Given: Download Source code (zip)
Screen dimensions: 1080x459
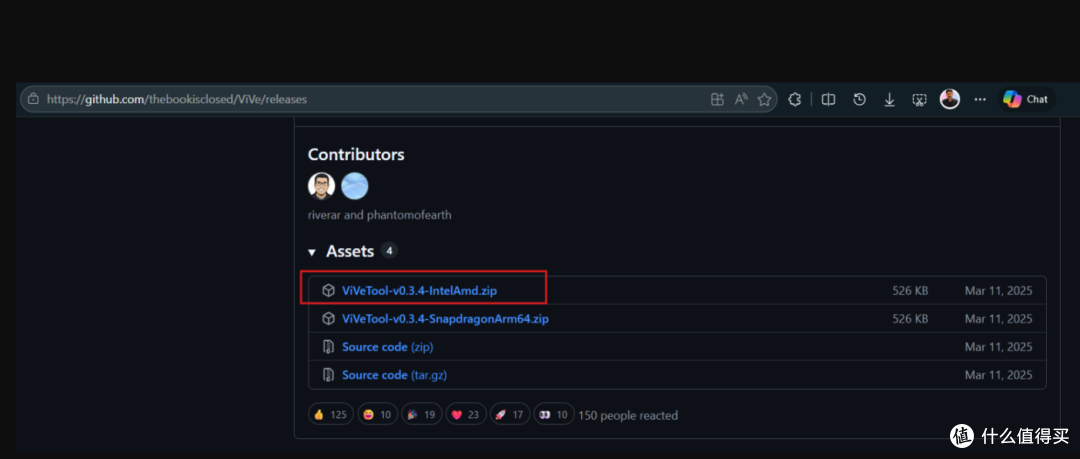Looking at the screenshot, I should 388,347.
